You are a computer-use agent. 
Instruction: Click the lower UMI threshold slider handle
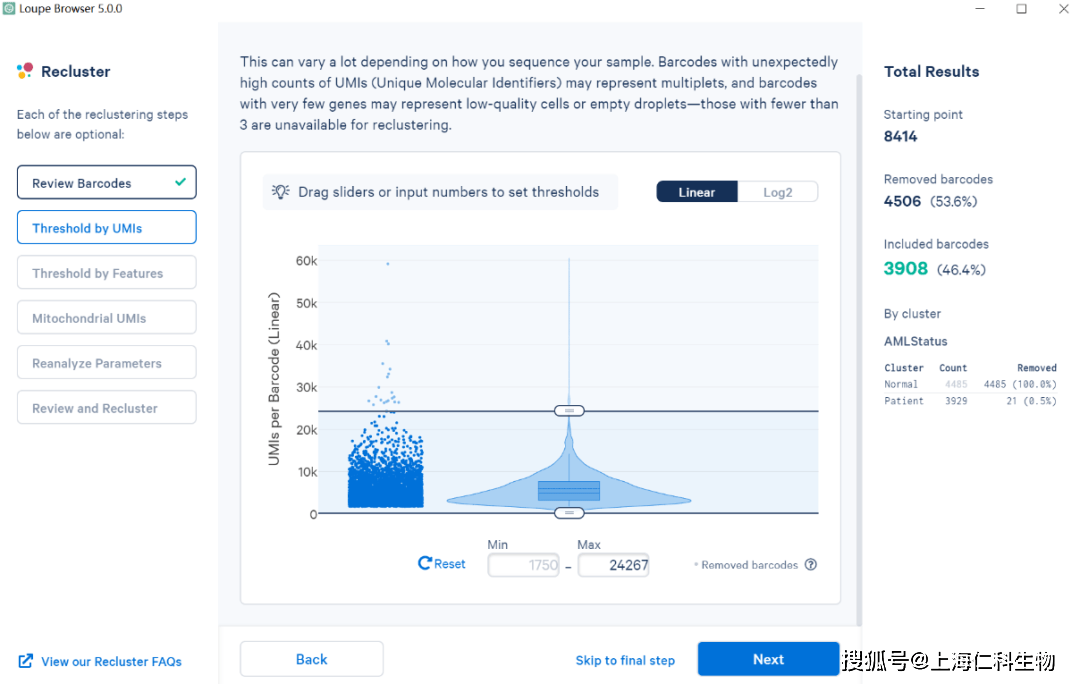(x=569, y=513)
